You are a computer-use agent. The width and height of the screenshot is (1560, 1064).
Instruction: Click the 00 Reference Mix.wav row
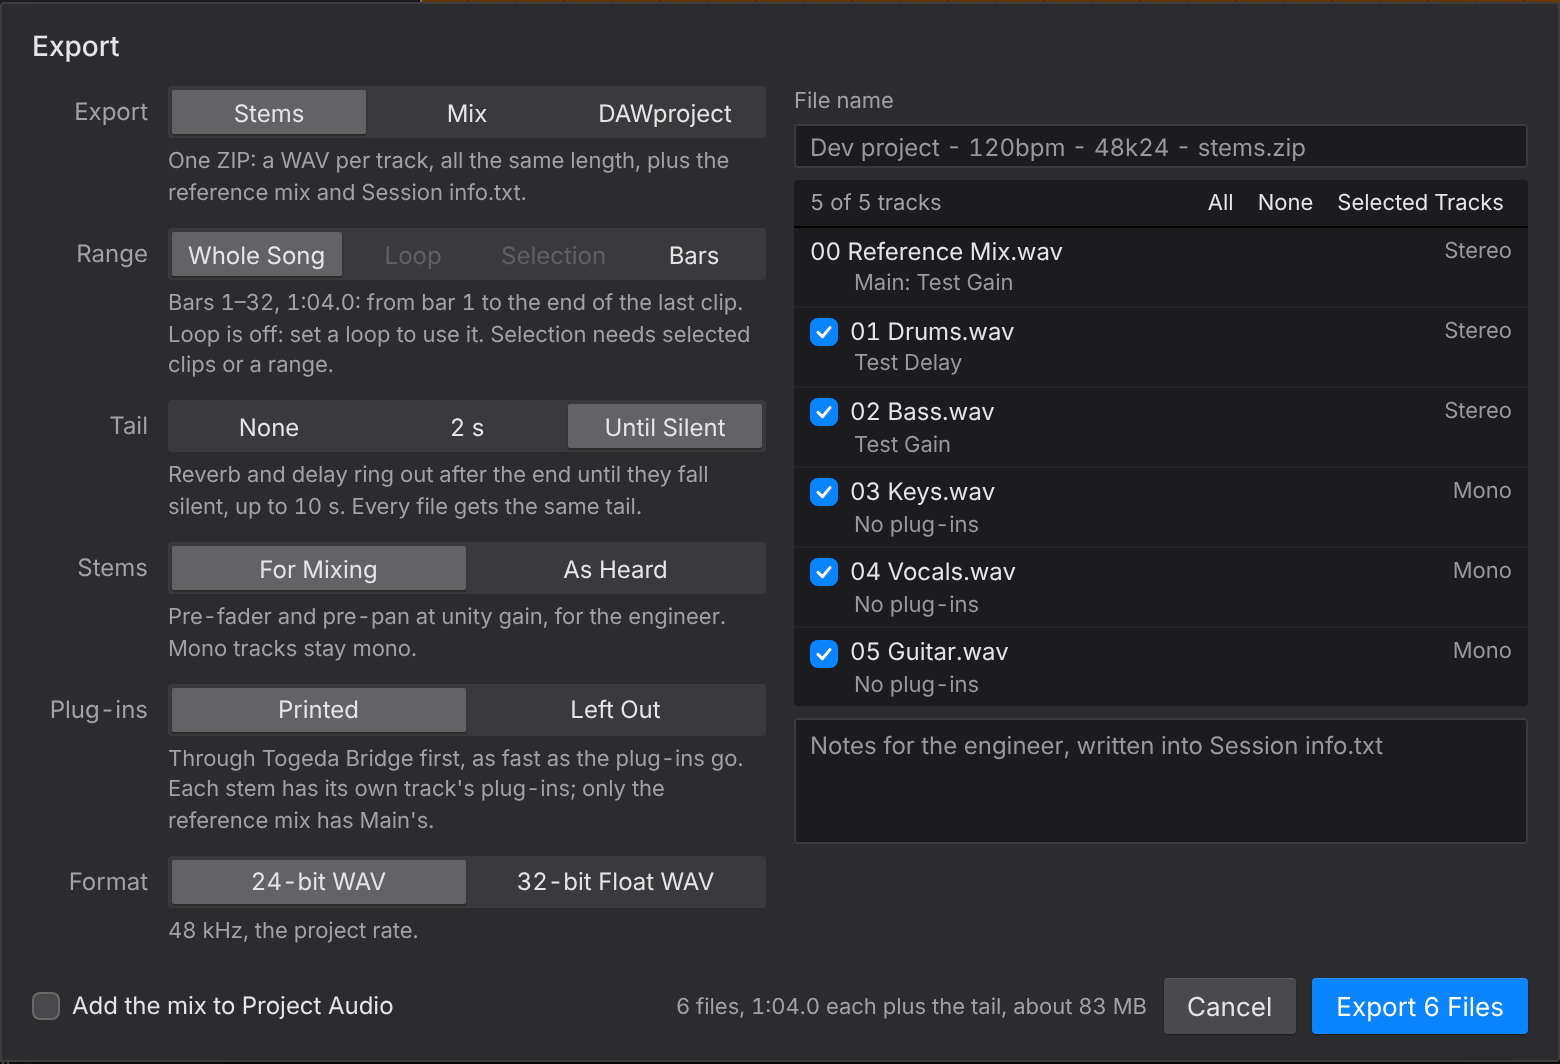tap(1160, 267)
